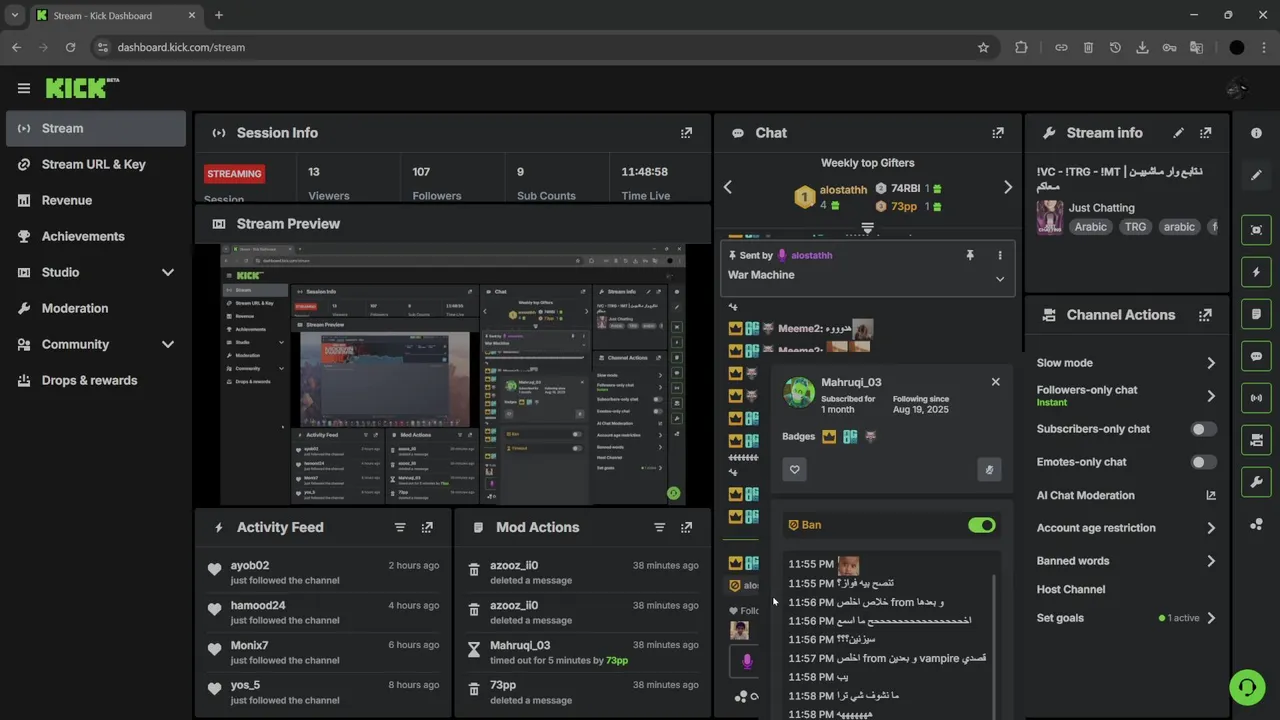Click the pencil edit icon in the right rail
Screen dimensions: 1280x720
coord(1257,175)
